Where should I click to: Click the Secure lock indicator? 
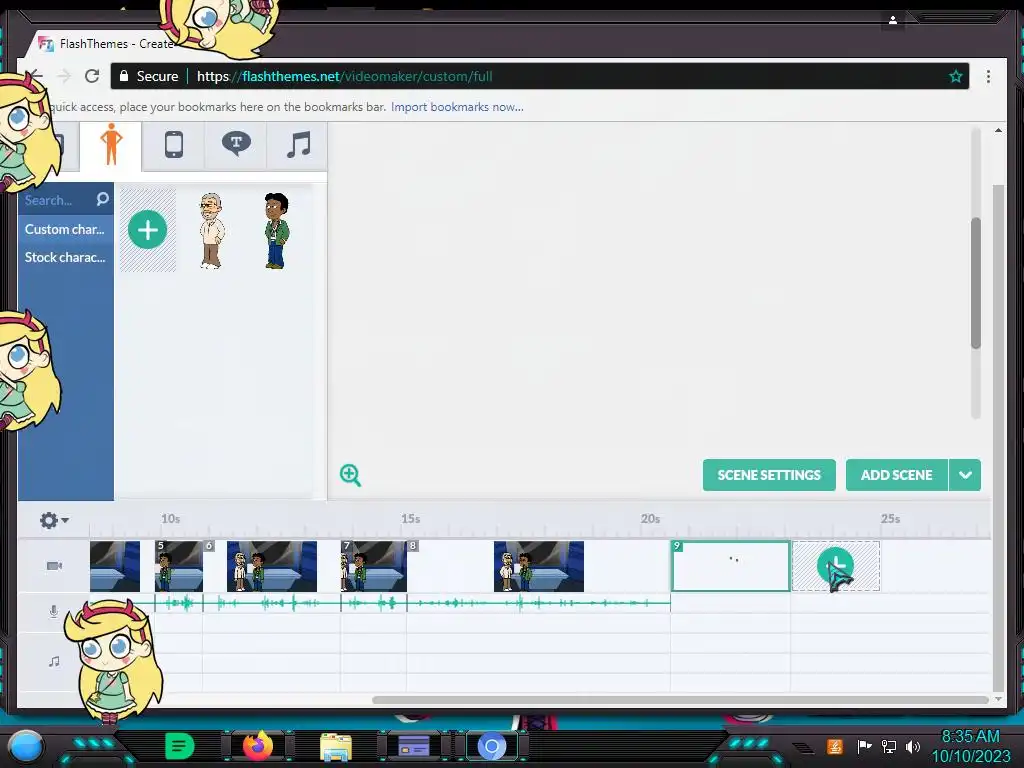(x=149, y=76)
